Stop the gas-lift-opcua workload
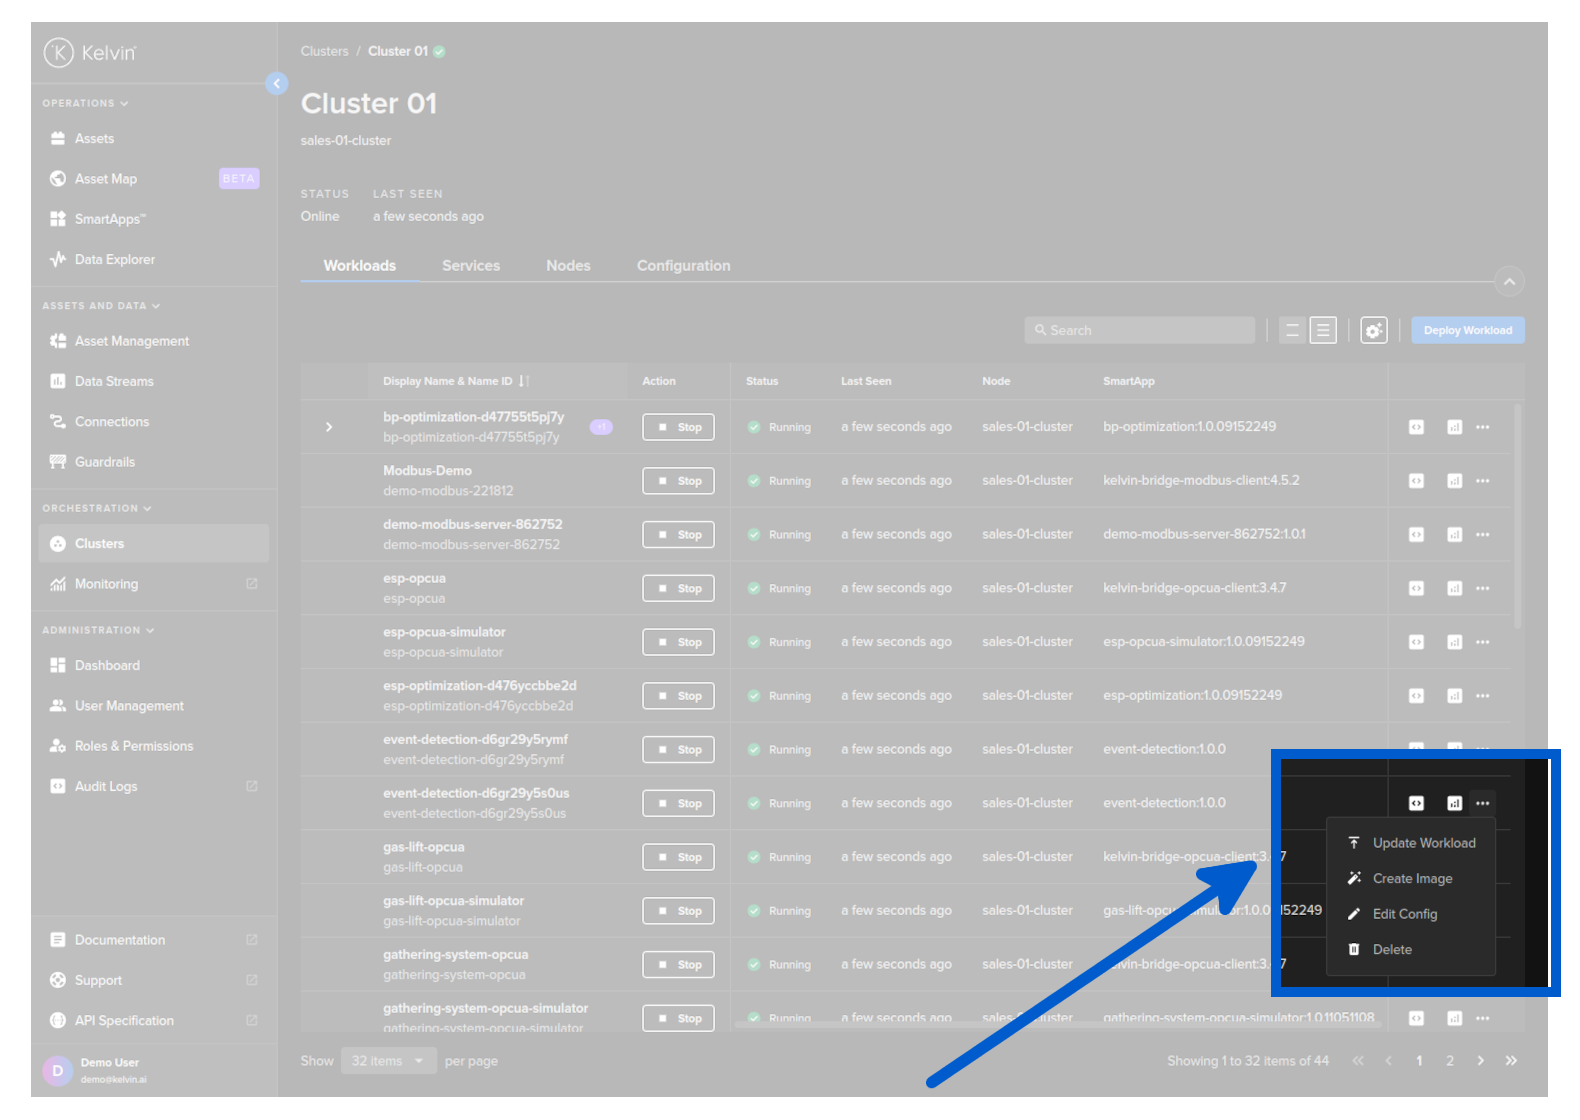The image size is (1580, 1120). pos(678,857)
